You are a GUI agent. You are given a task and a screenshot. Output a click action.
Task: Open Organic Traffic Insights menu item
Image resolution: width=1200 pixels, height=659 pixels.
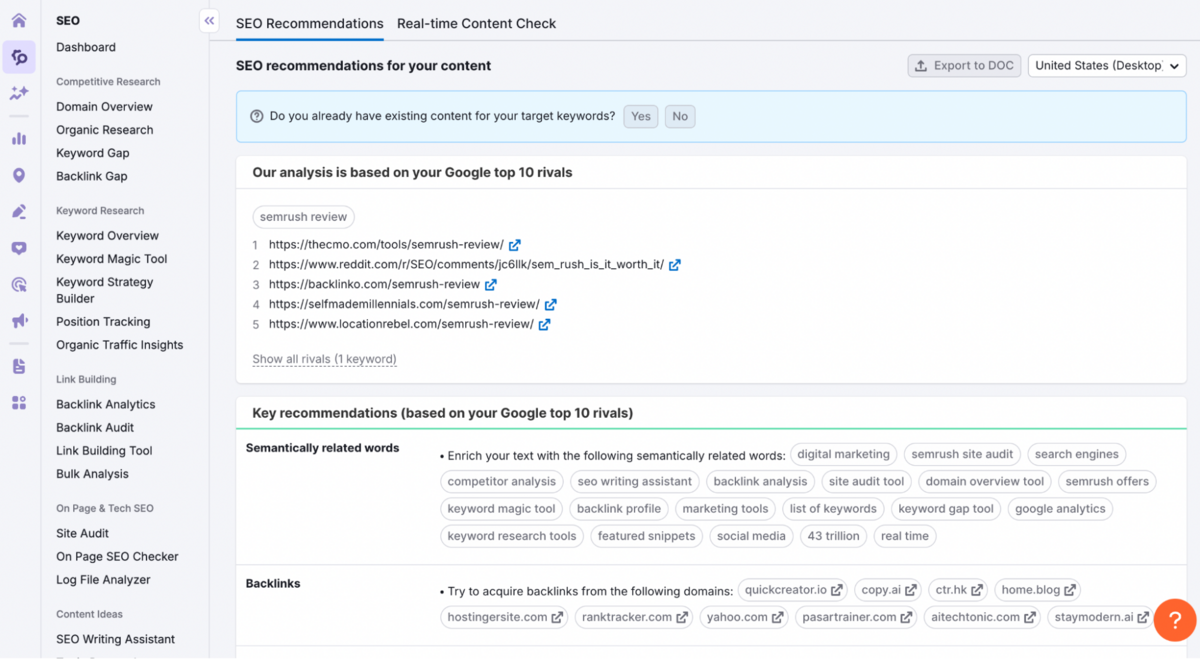[119, 345]
